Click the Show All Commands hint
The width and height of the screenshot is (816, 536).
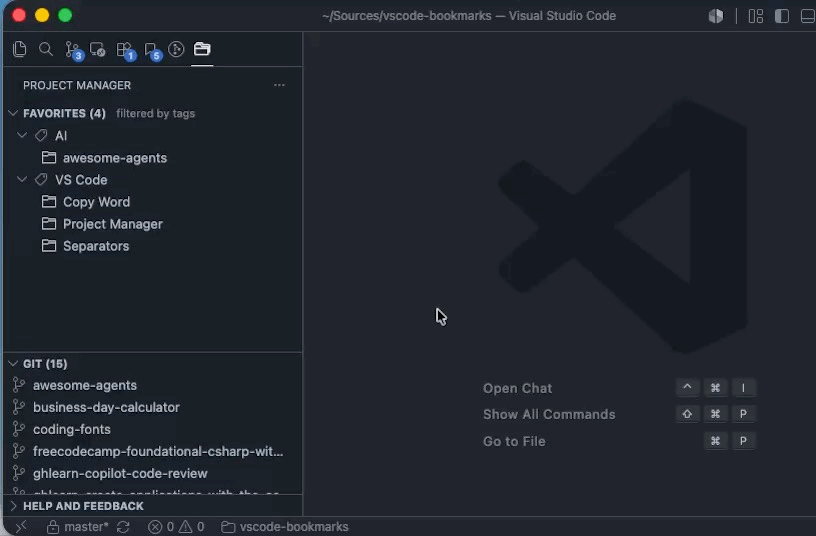pos(549,414)
